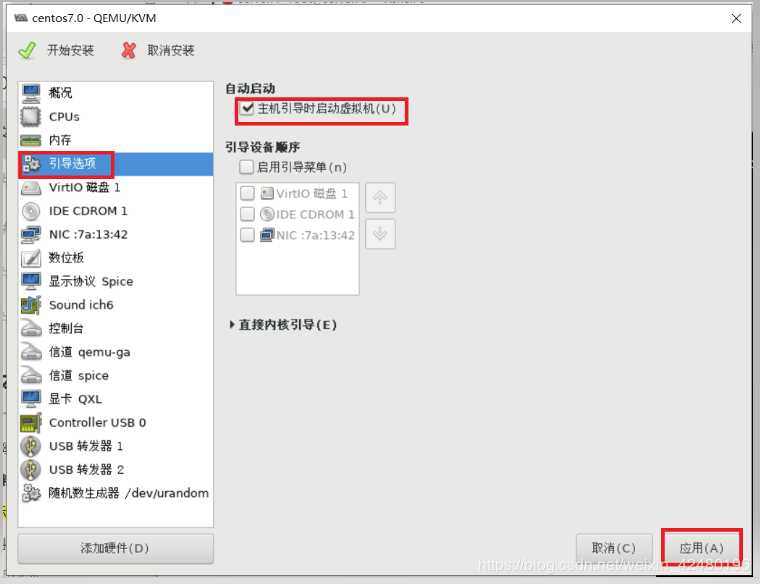Open the NIC :7a:13:42 network icon

tap(31, 235)
